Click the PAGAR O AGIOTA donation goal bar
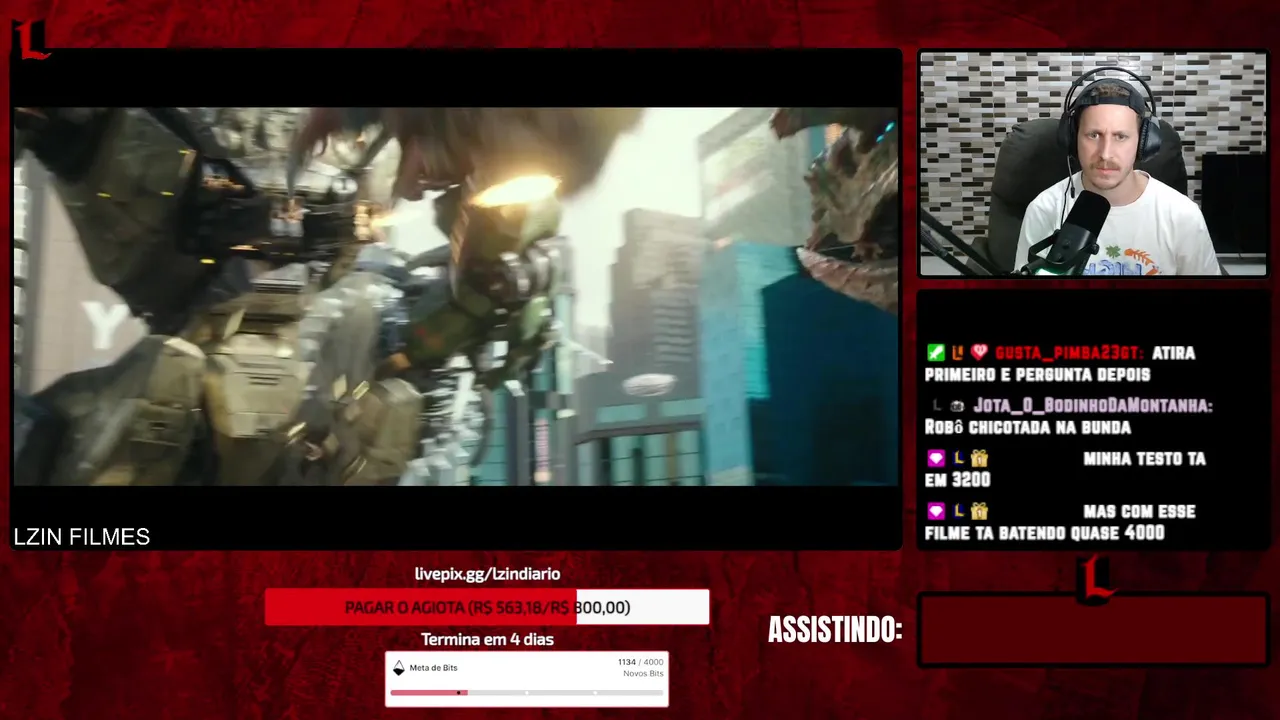Screen dimensions: 1280x720 pos(487,607)
